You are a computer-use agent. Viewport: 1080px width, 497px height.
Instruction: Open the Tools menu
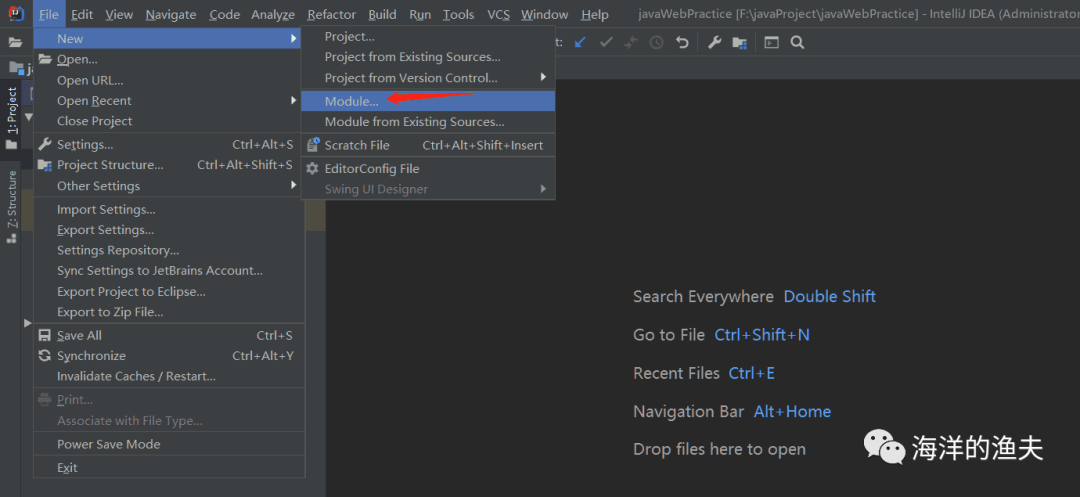click(459, 14)
